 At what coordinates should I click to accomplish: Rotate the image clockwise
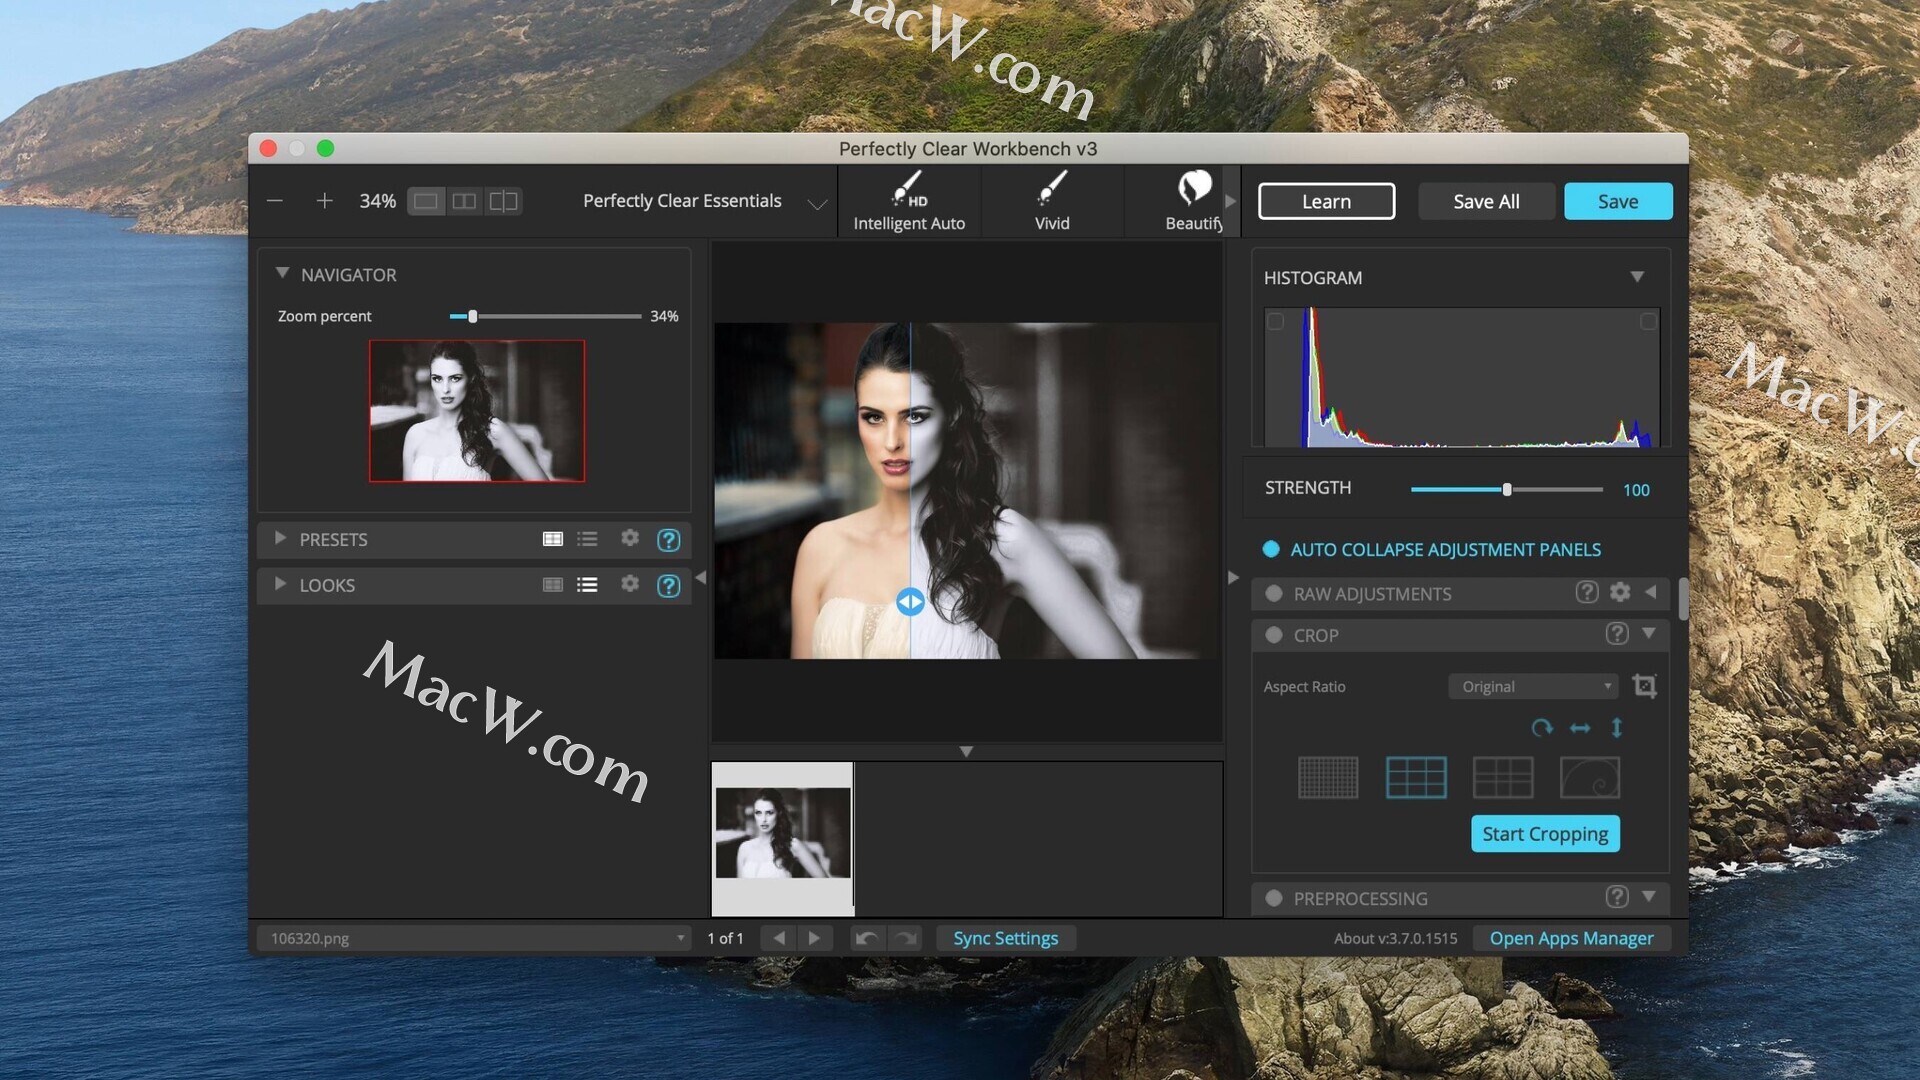[x=1542, y=728]
